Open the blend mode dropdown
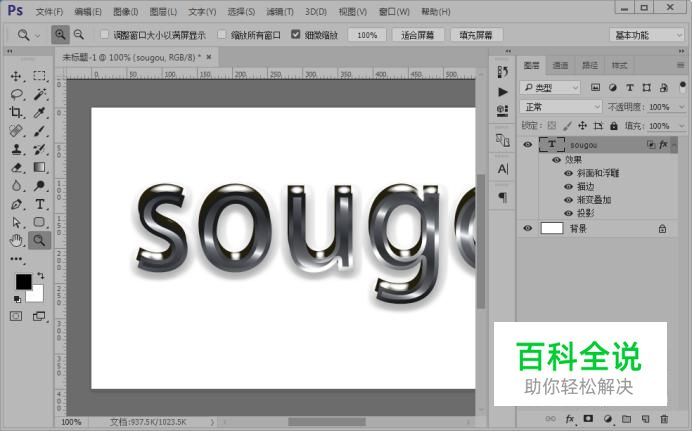 560,107
